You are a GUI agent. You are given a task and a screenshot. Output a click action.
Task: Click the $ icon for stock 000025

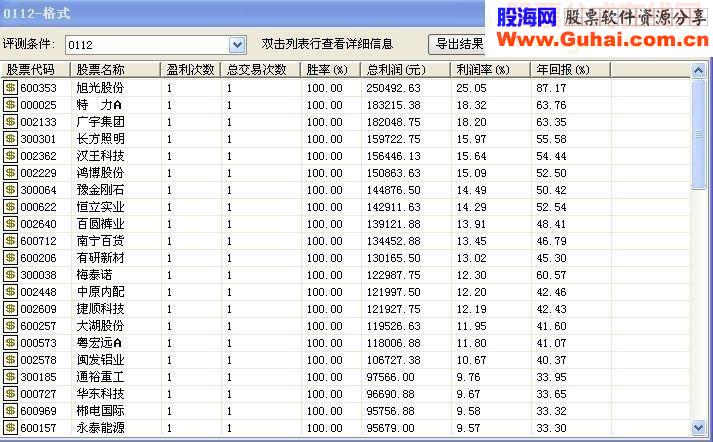10,105
